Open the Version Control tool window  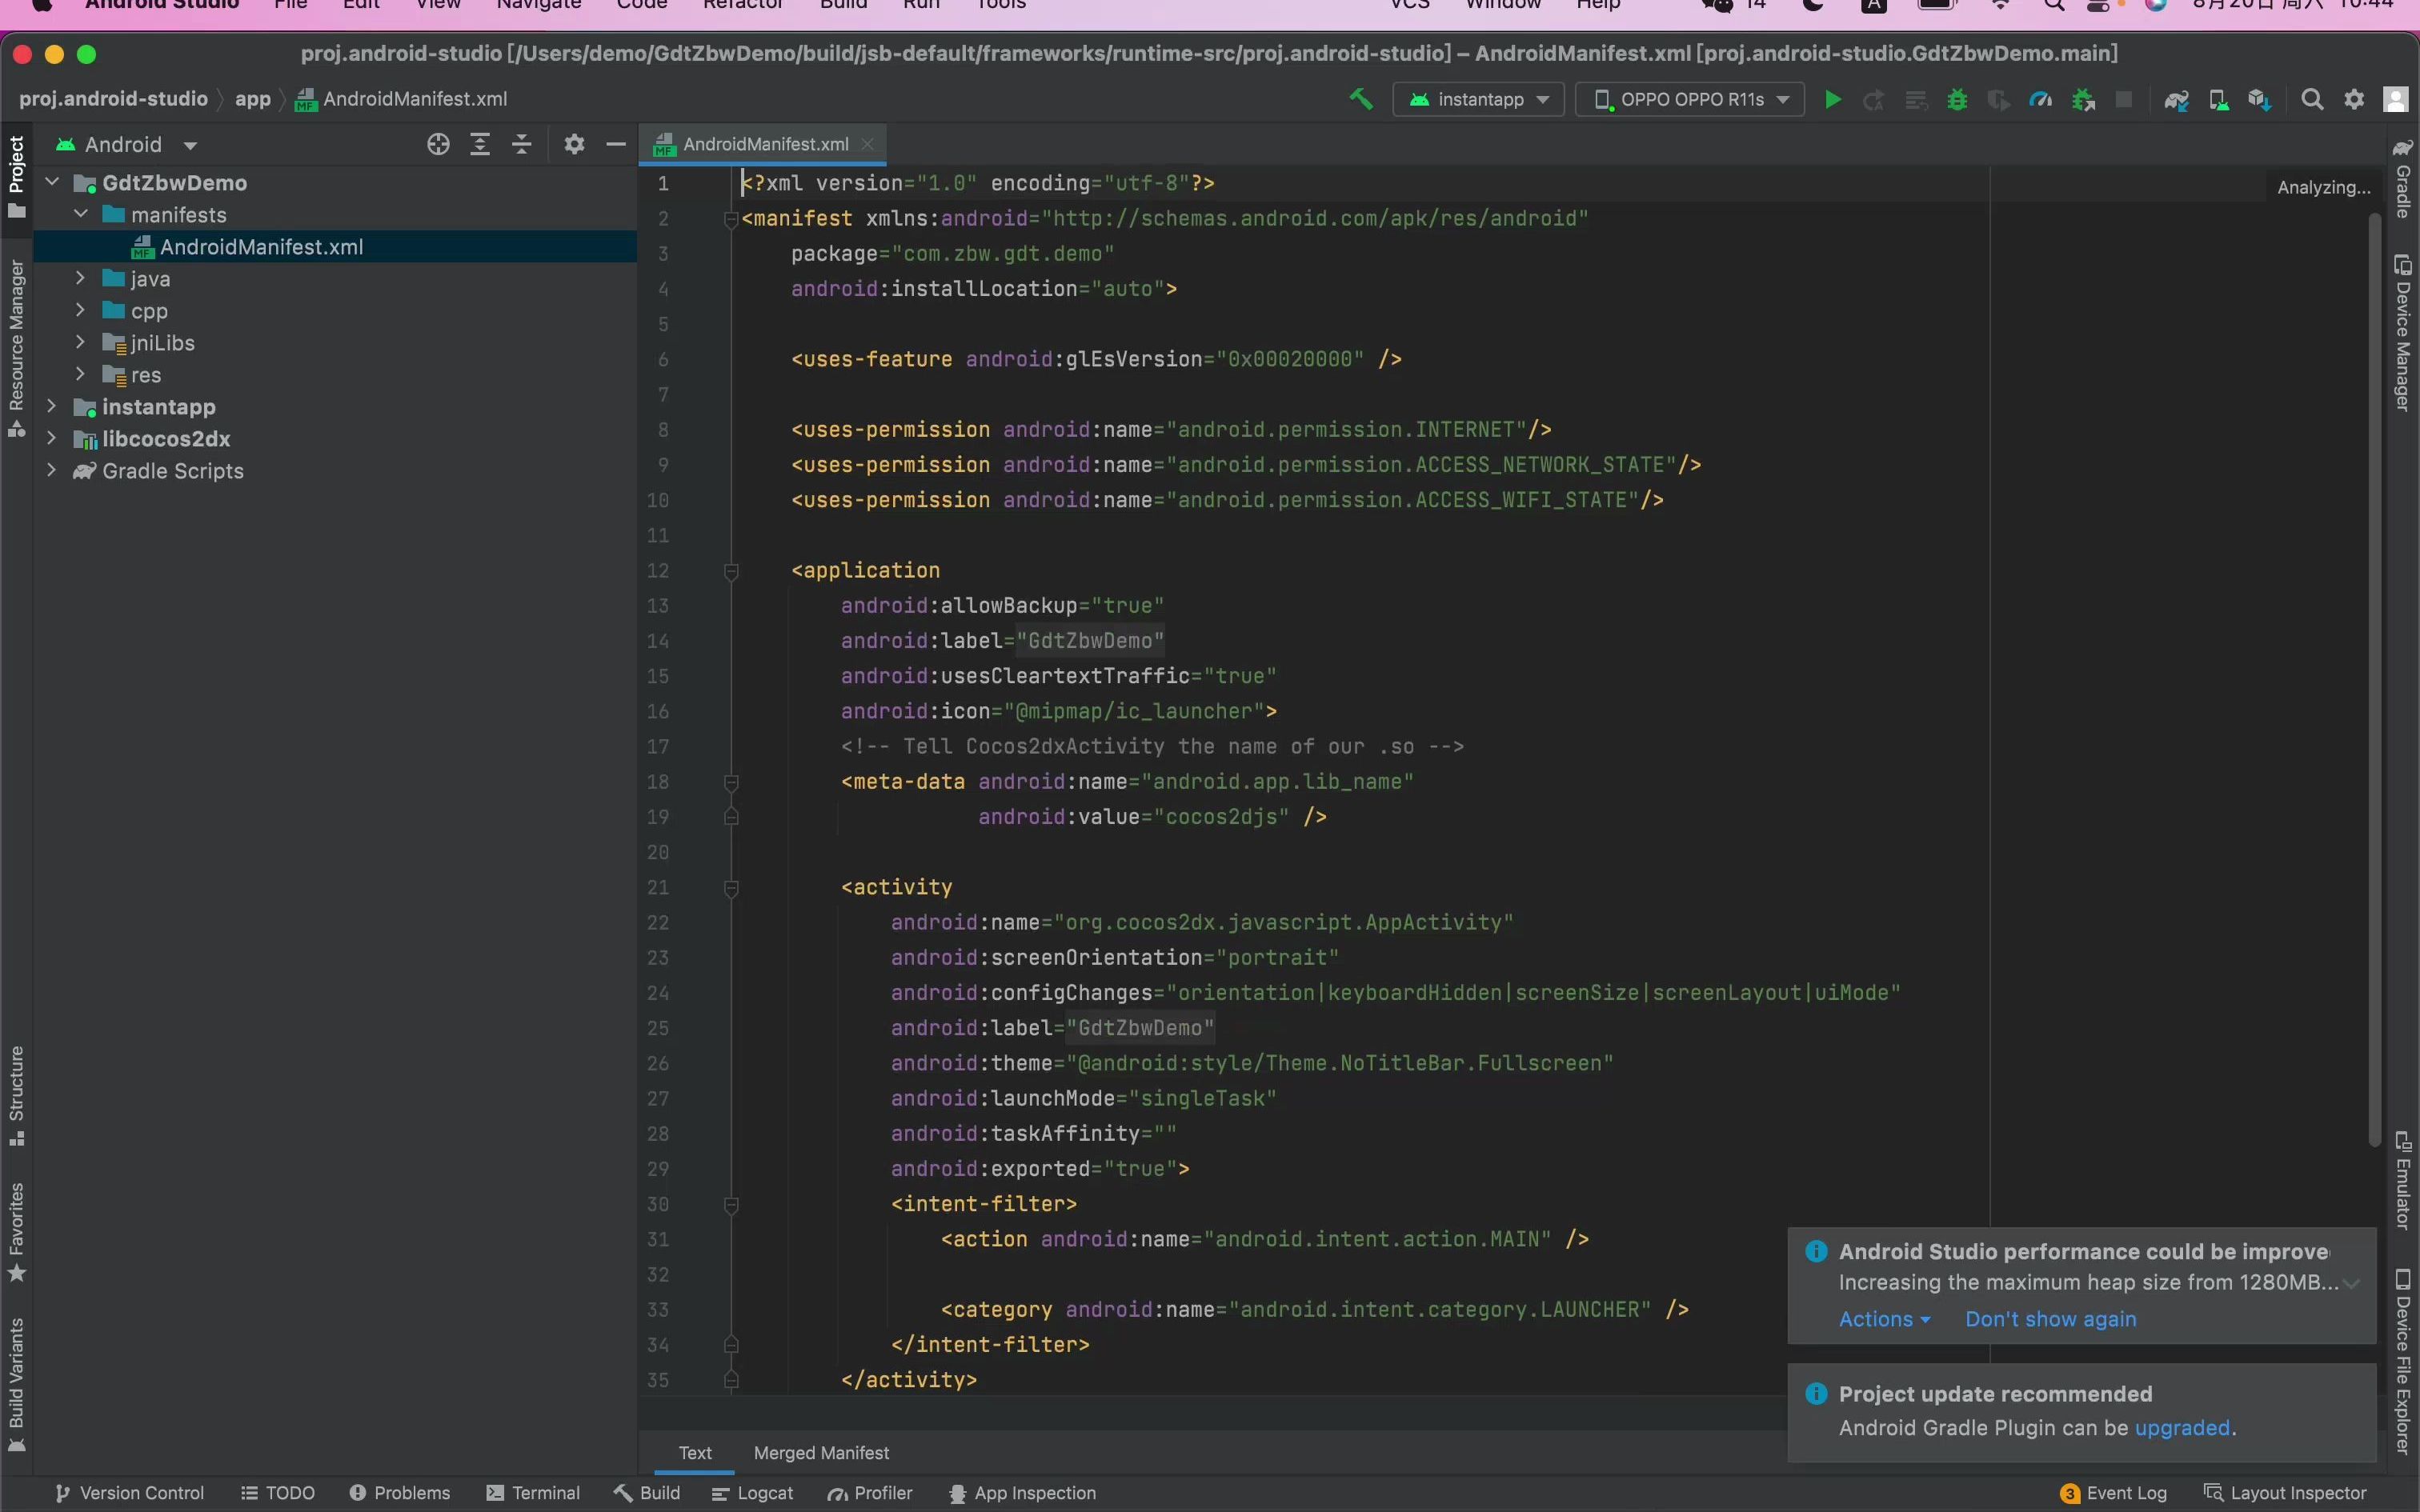click(130, 1493)
